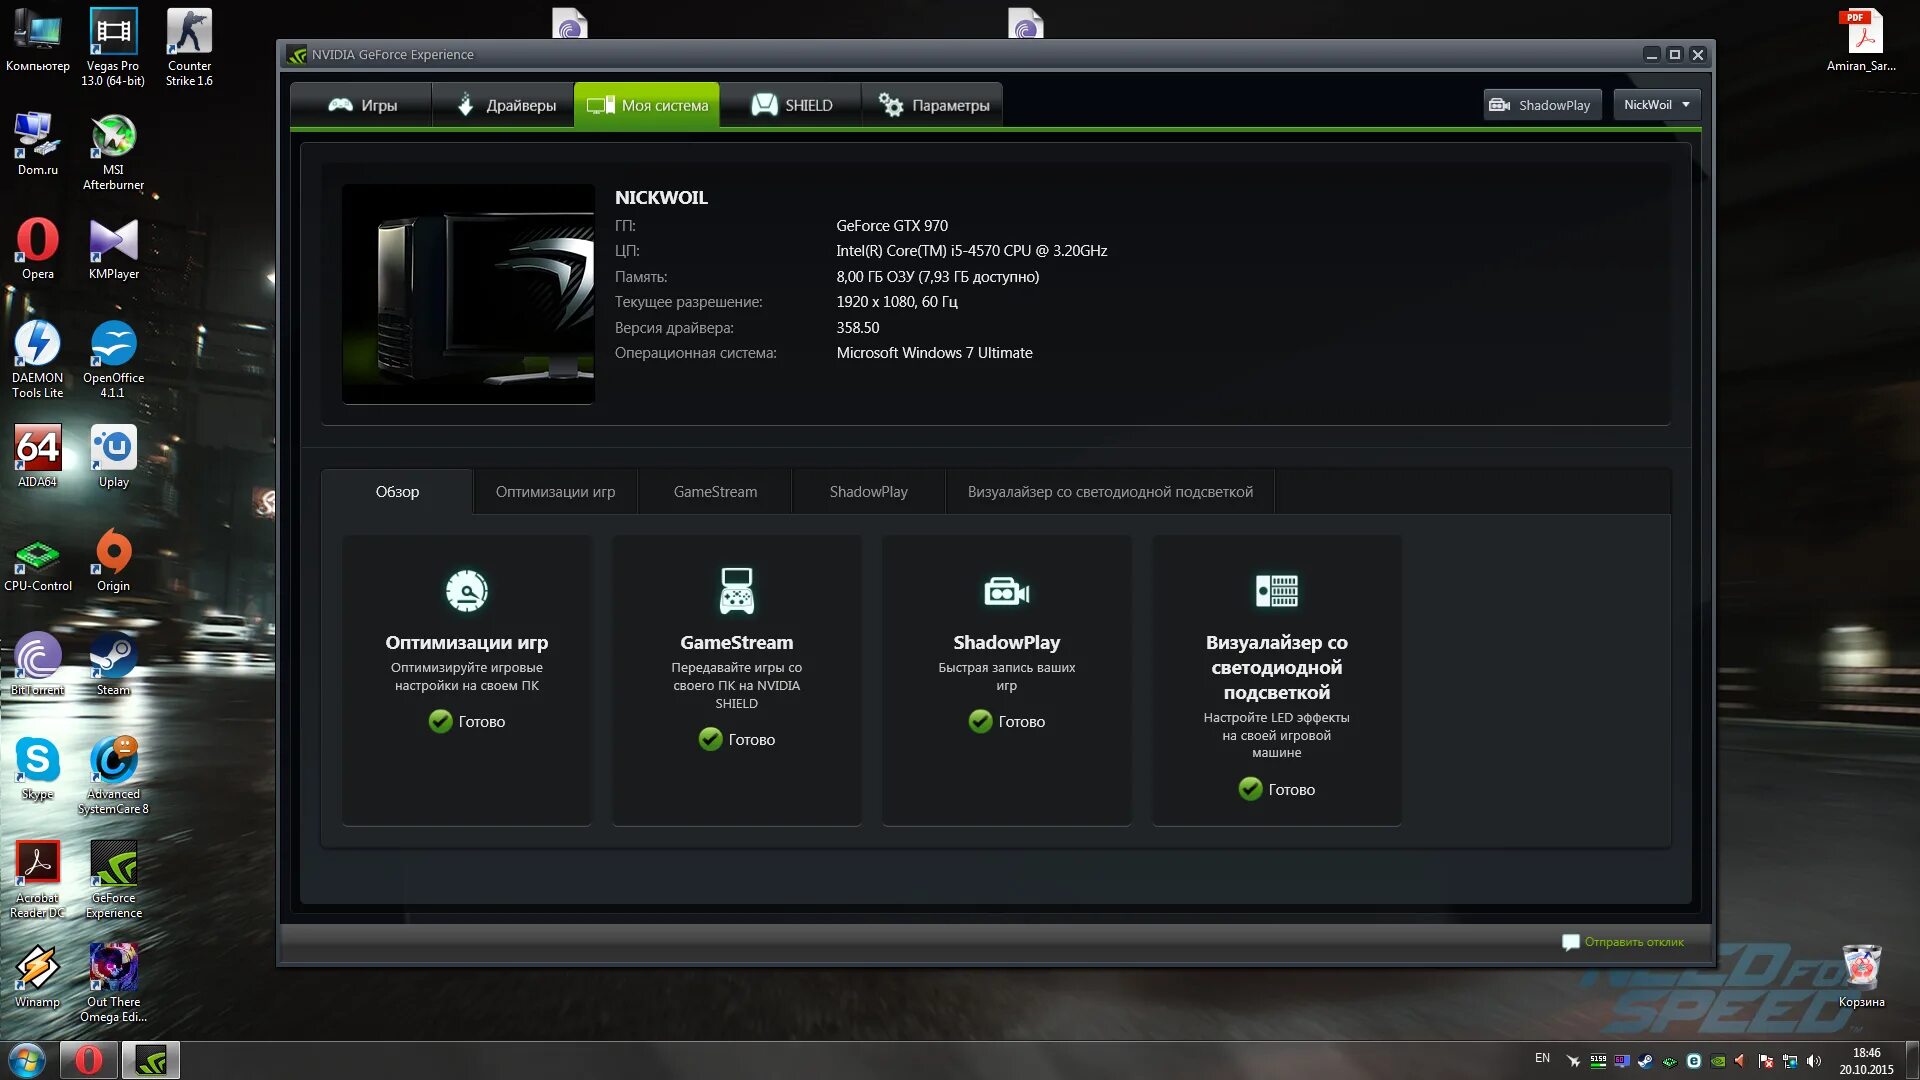Open the ShadowPlay sub-tab
This screenshot has height=1080, width=1920.
click(868, 492)
